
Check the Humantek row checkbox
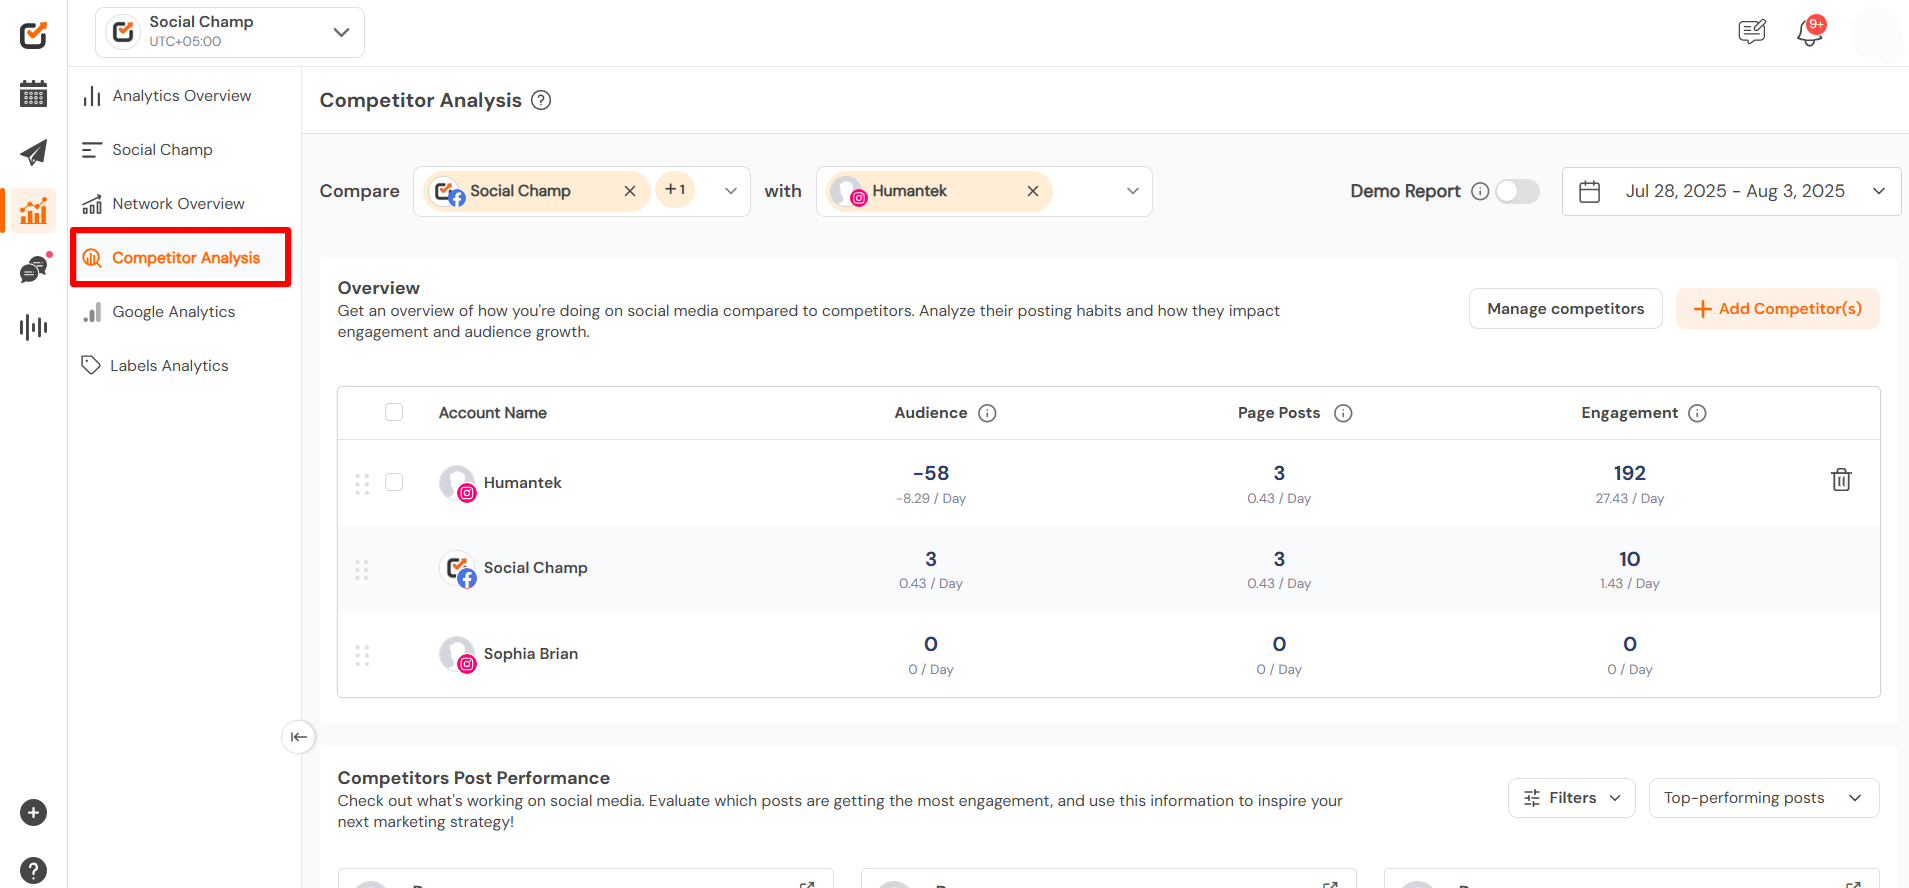[x=394, y=482]
